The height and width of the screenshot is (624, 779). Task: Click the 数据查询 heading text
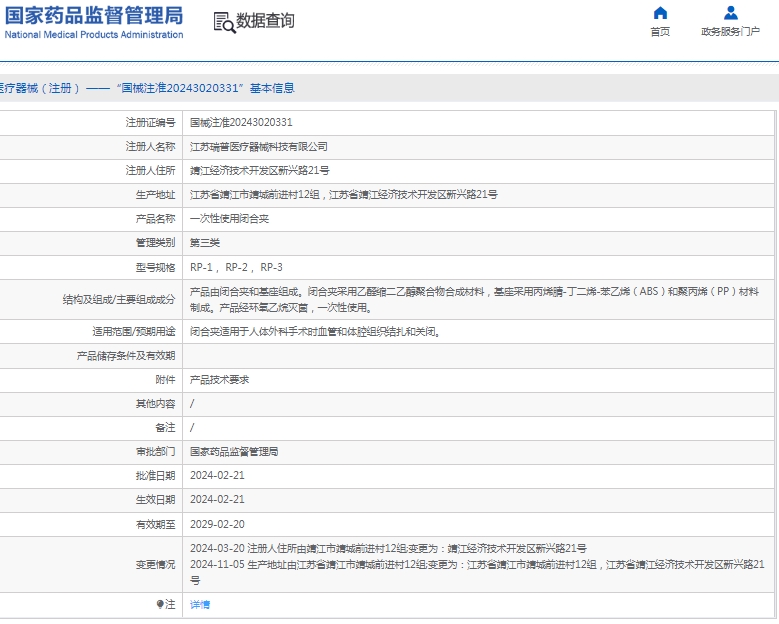tap(265, 21)
